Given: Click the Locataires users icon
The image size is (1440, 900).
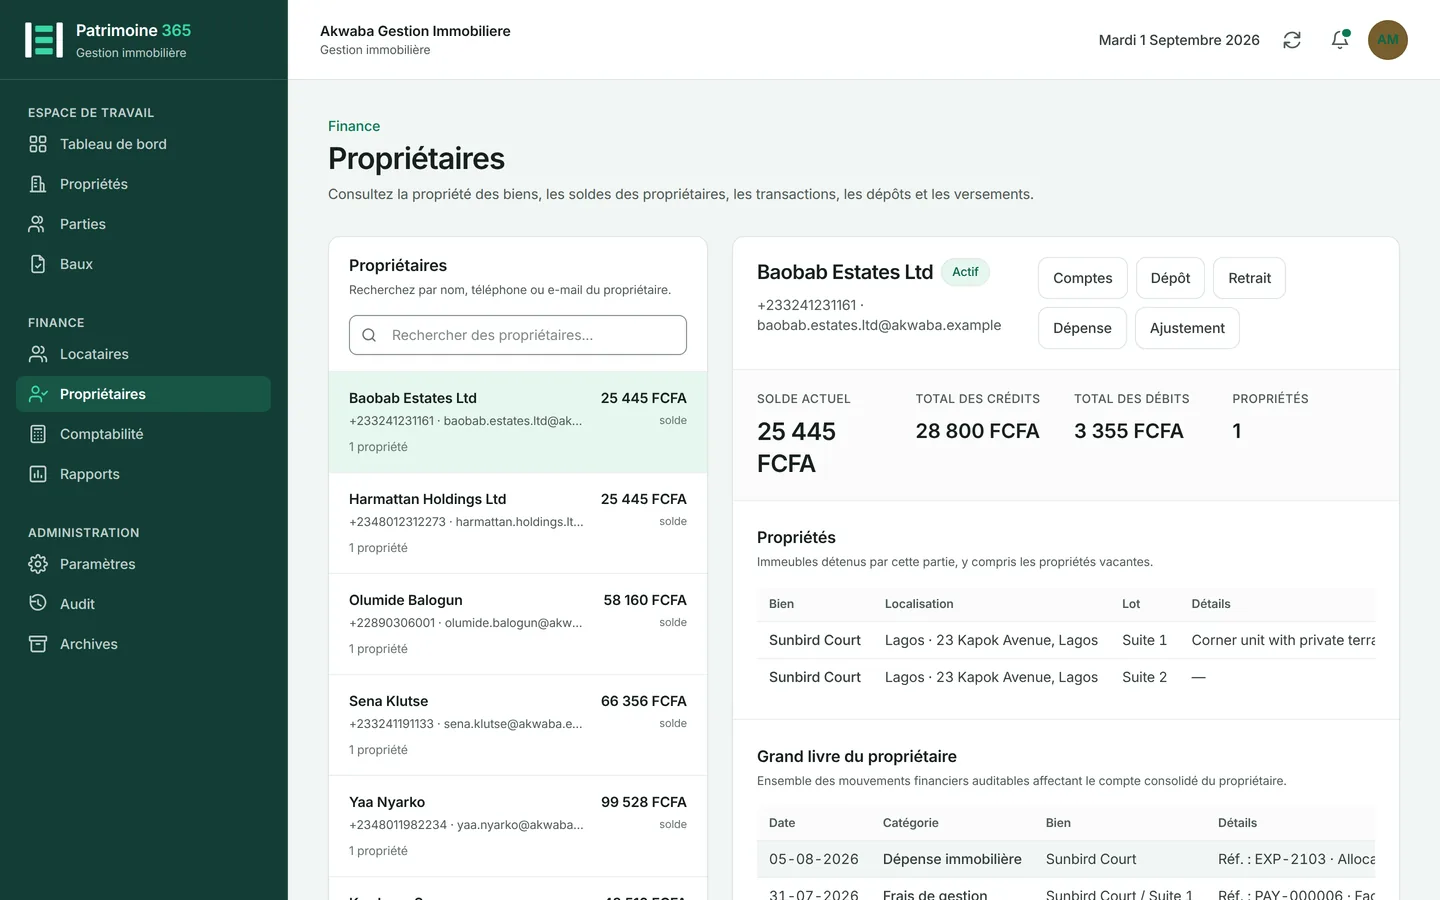Looking at the screenshot, I should click(x=38, y=354).
